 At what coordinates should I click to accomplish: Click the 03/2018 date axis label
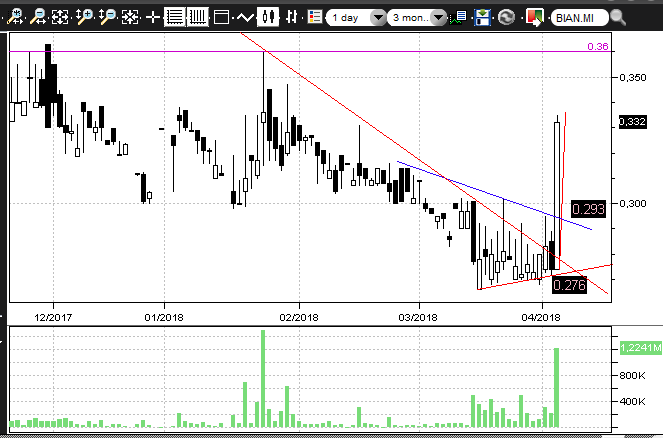(418, 317)
